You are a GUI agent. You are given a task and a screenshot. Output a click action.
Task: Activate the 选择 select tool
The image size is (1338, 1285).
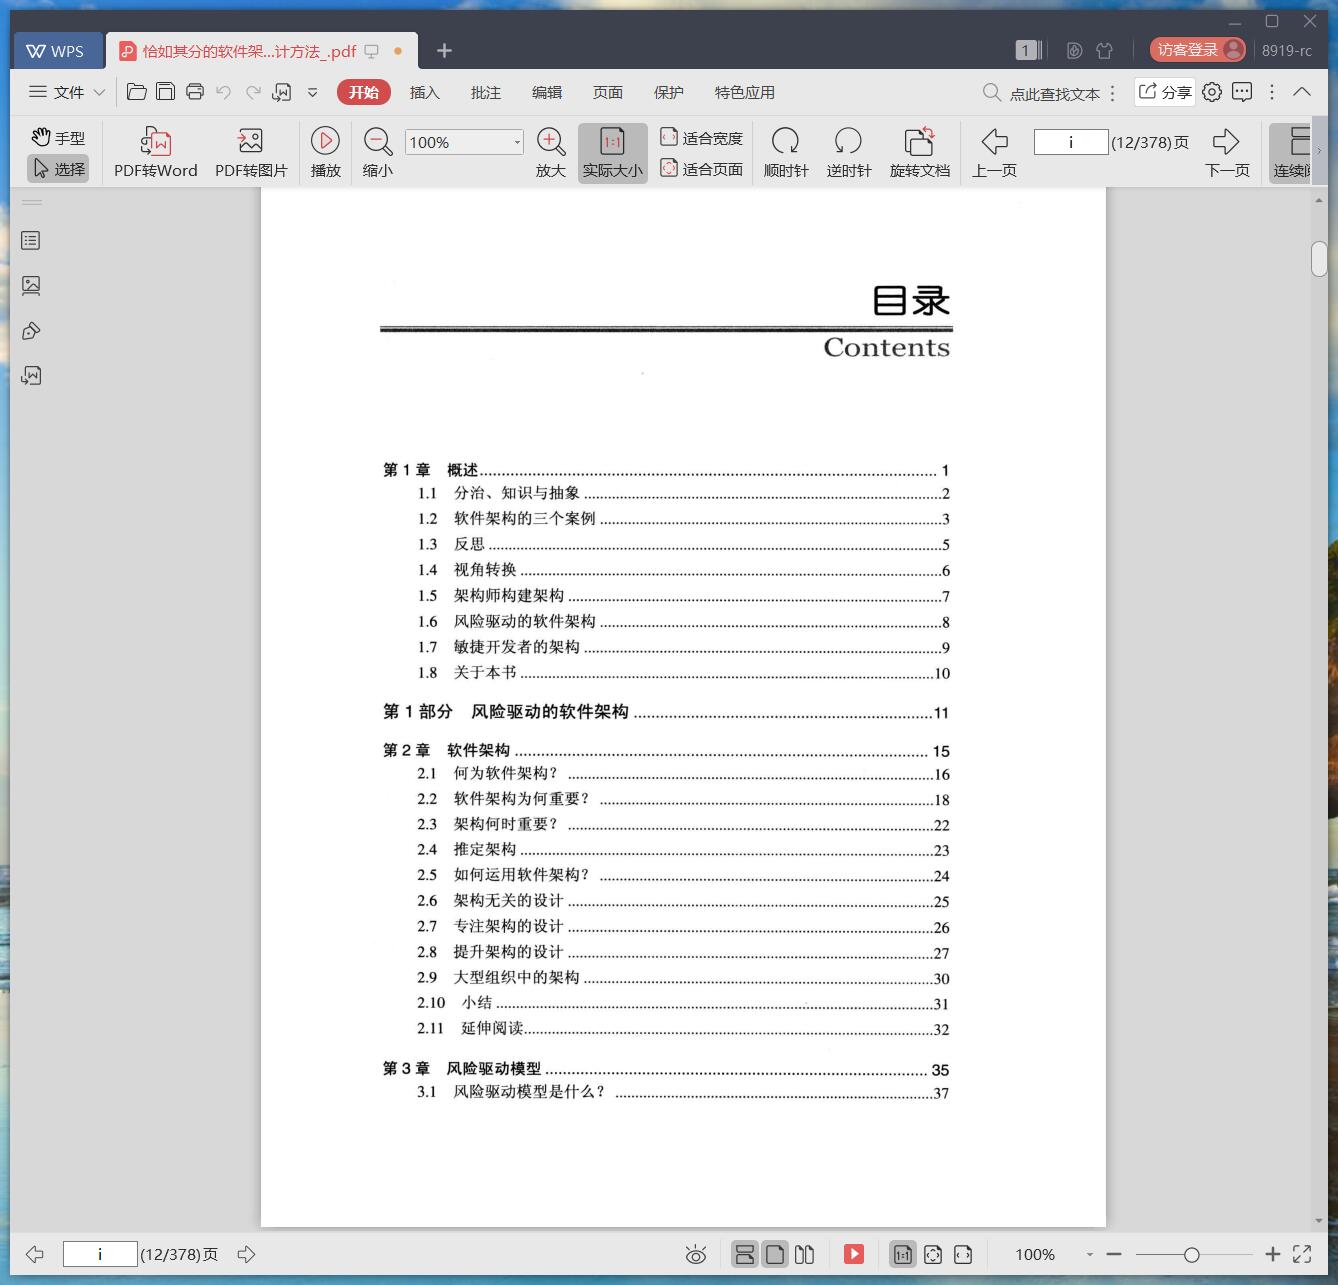[x=58, y=169]
